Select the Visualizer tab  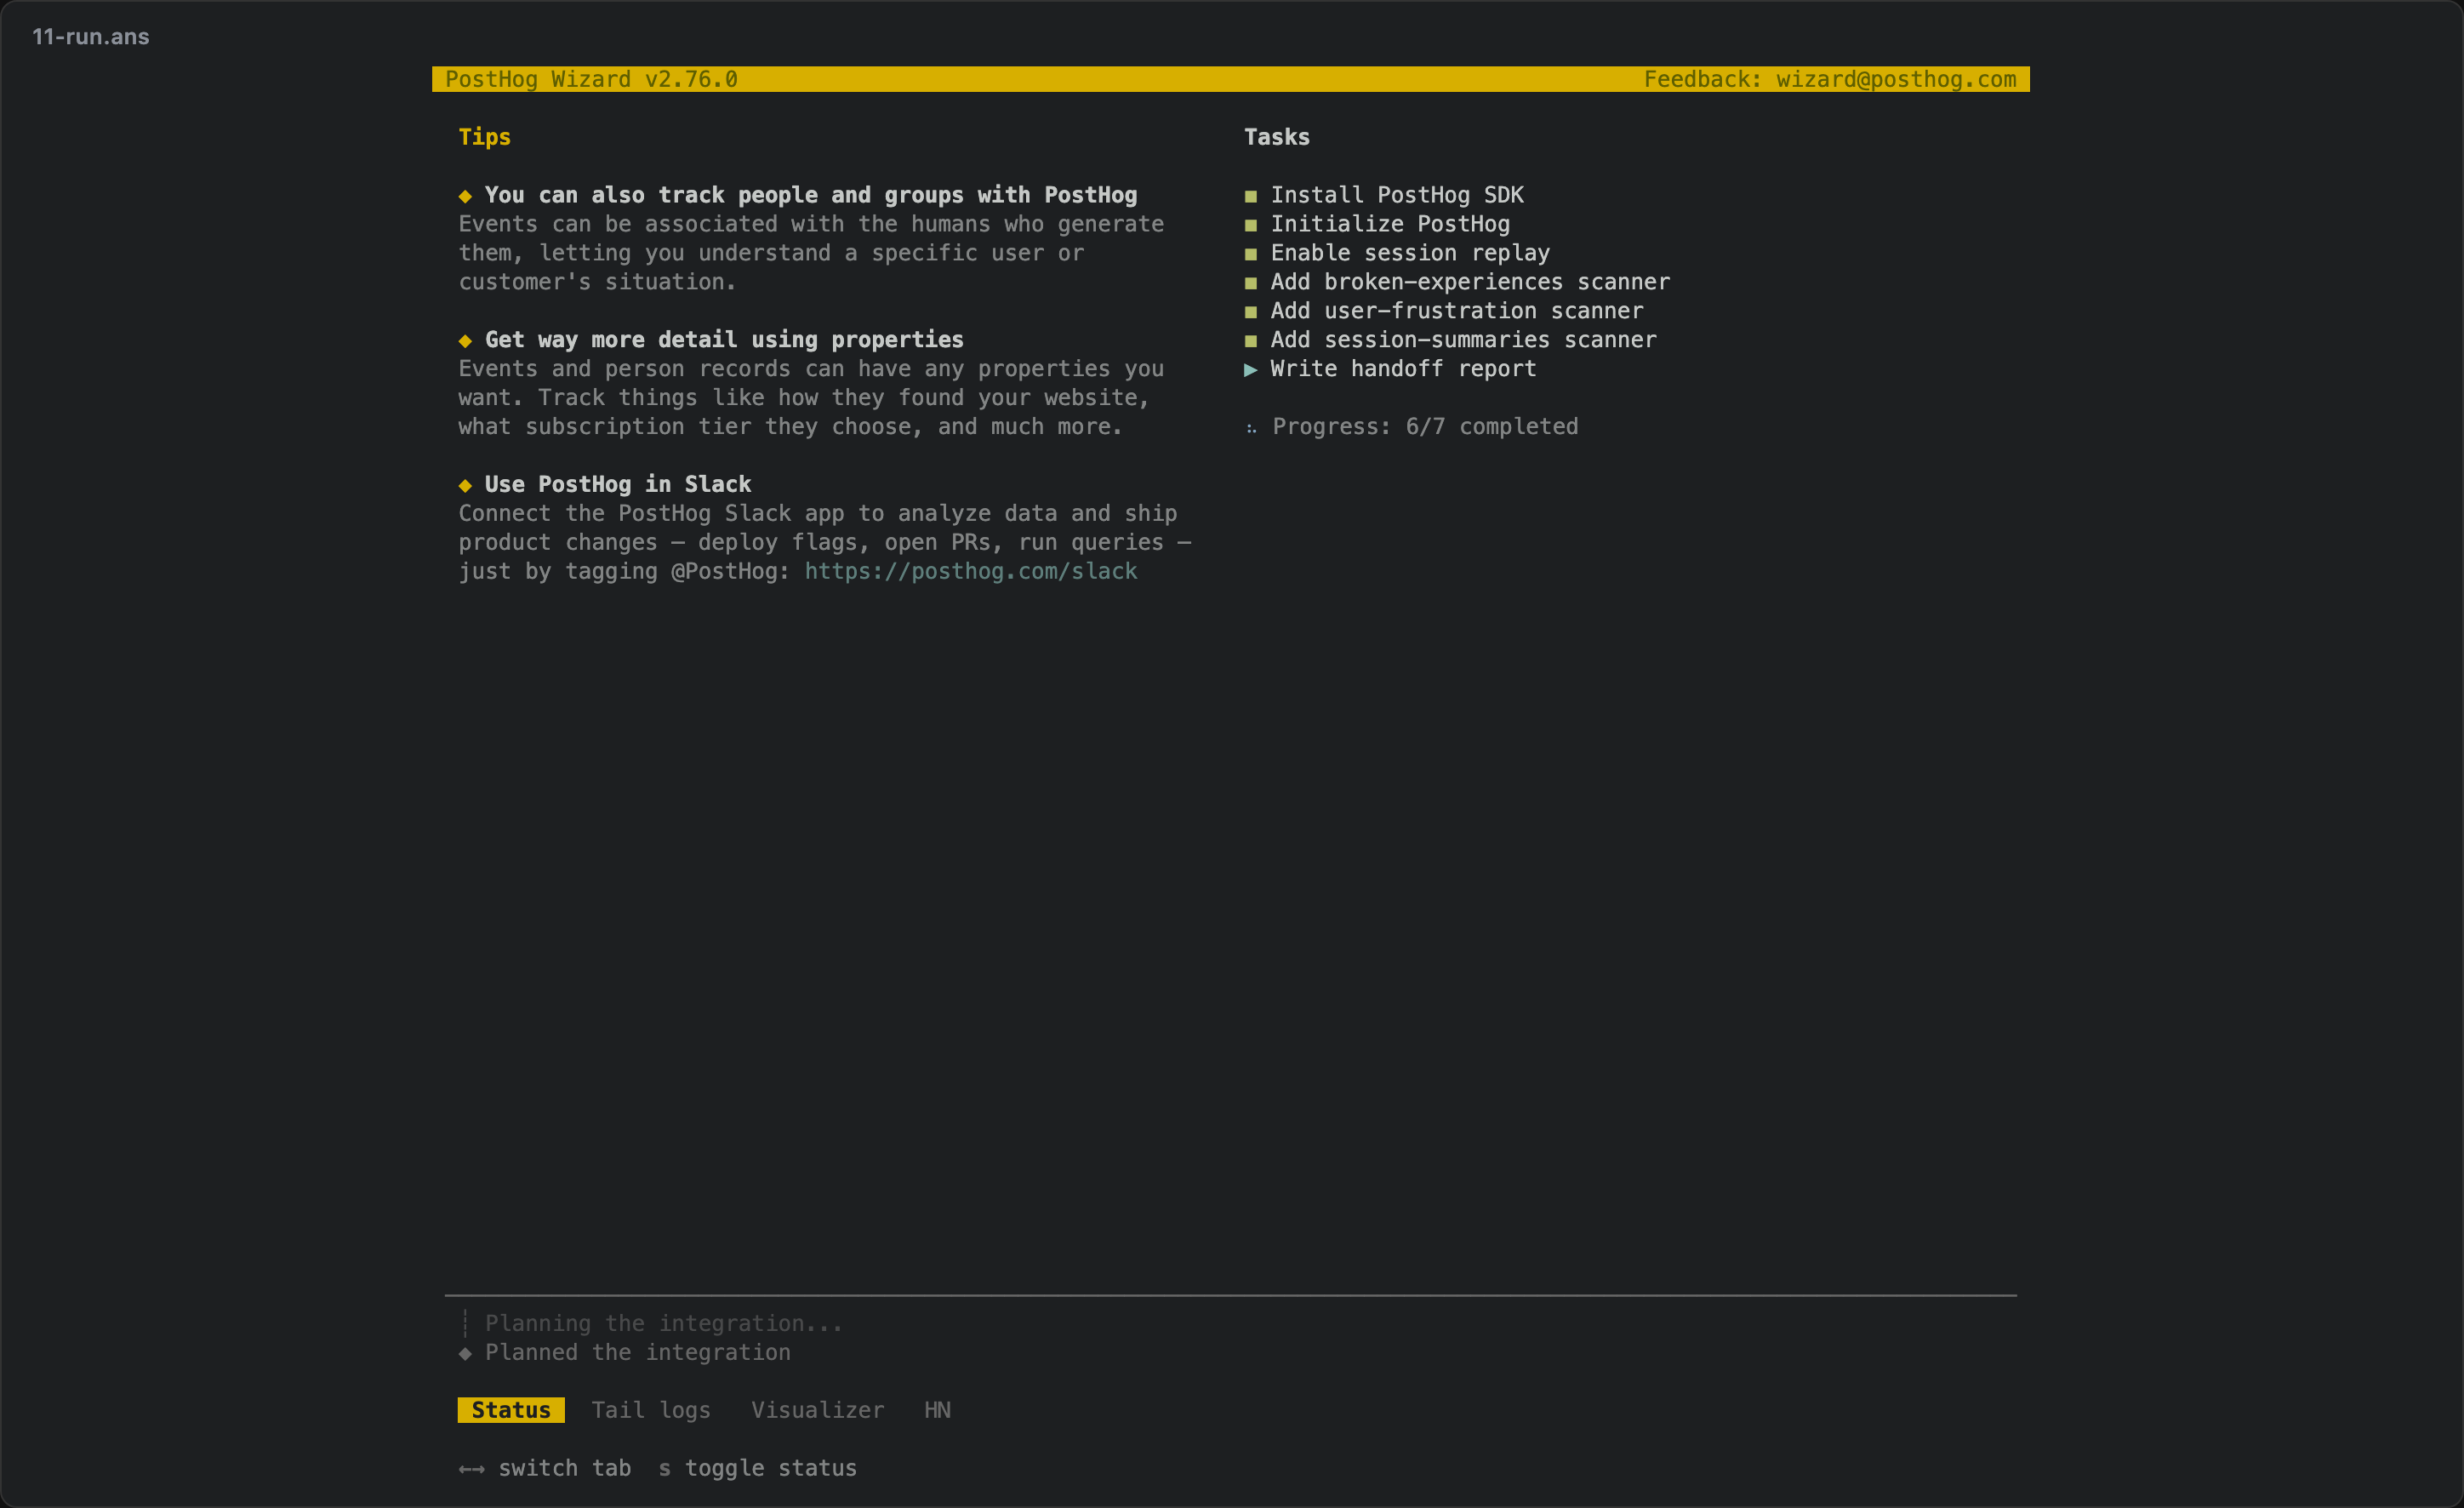[x=818, y=1410]
